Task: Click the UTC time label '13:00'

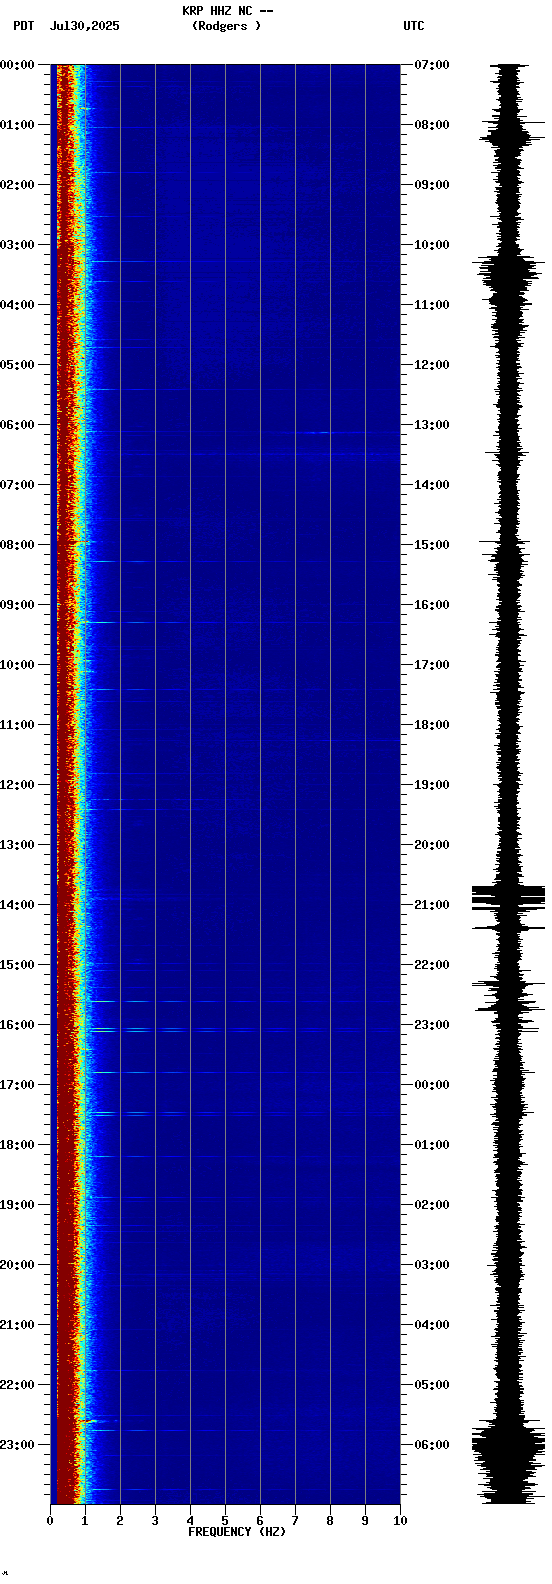Action: [432, 425]
